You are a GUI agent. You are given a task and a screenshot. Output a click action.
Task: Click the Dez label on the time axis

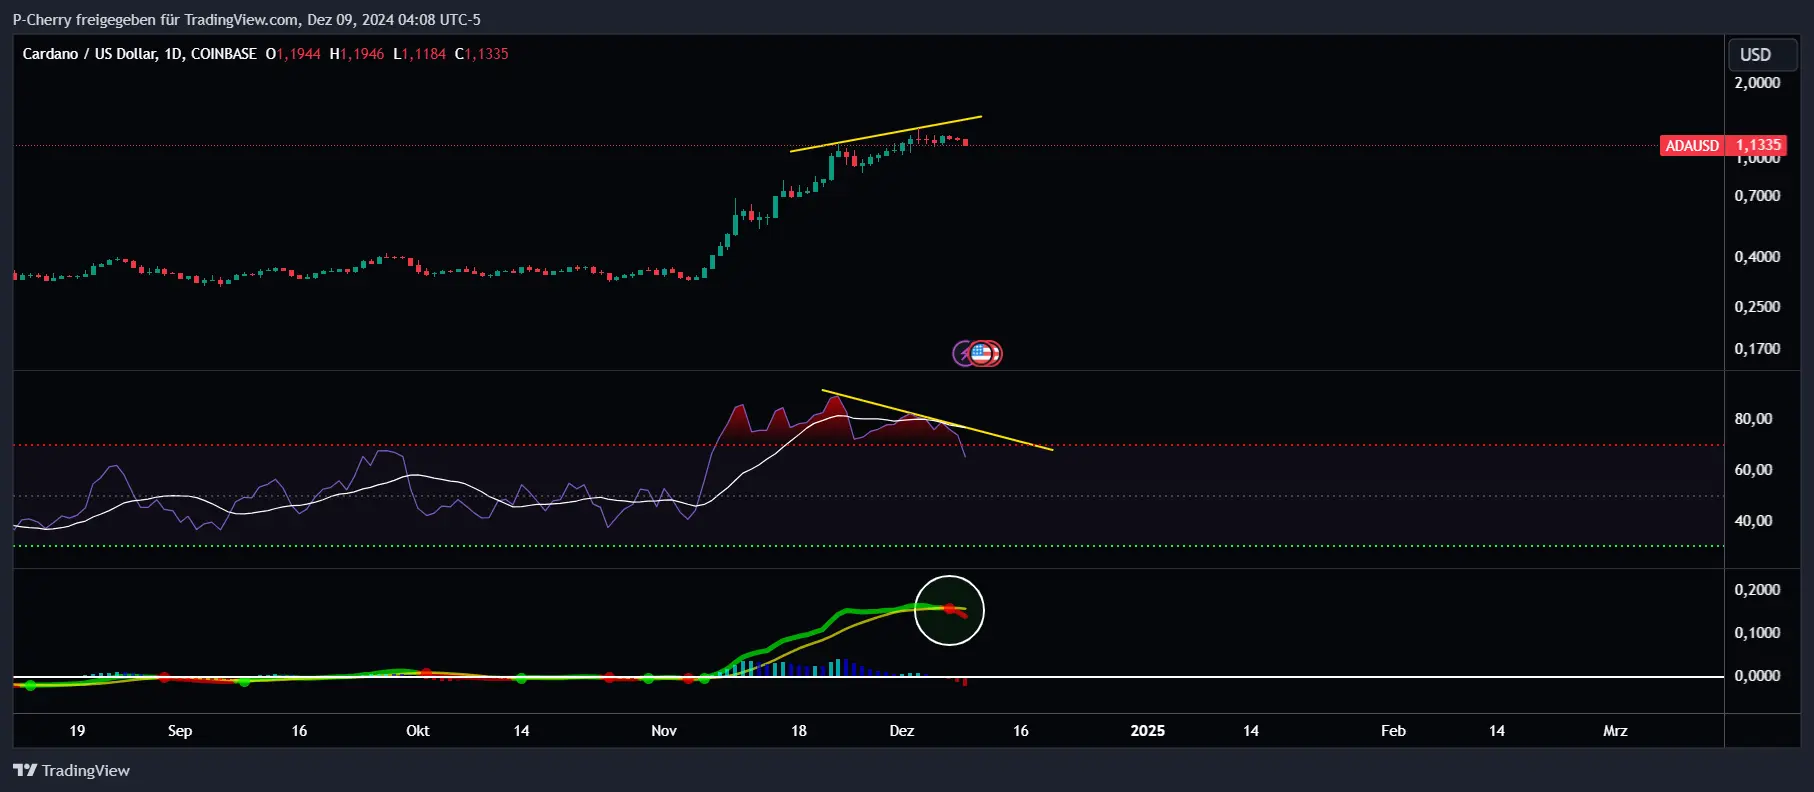pyautogui.click(x=902, y=731)
